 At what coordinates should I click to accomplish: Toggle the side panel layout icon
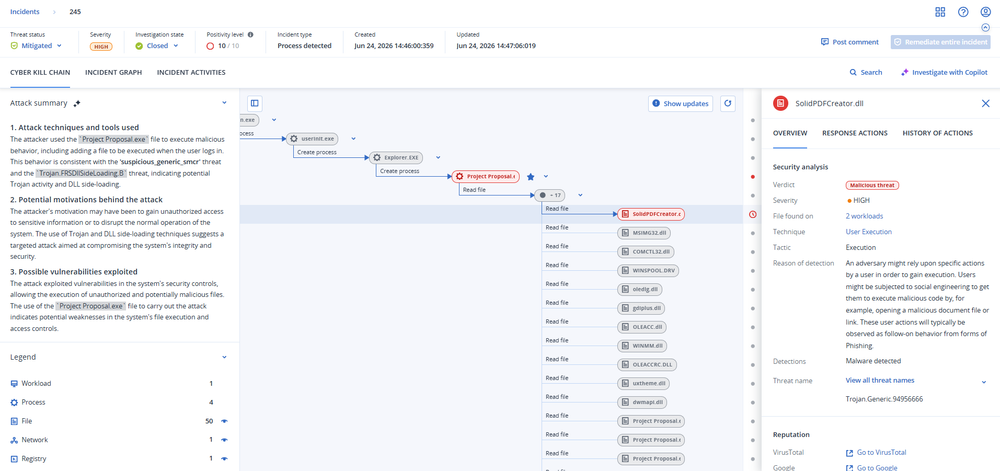(x=254, y=103)
